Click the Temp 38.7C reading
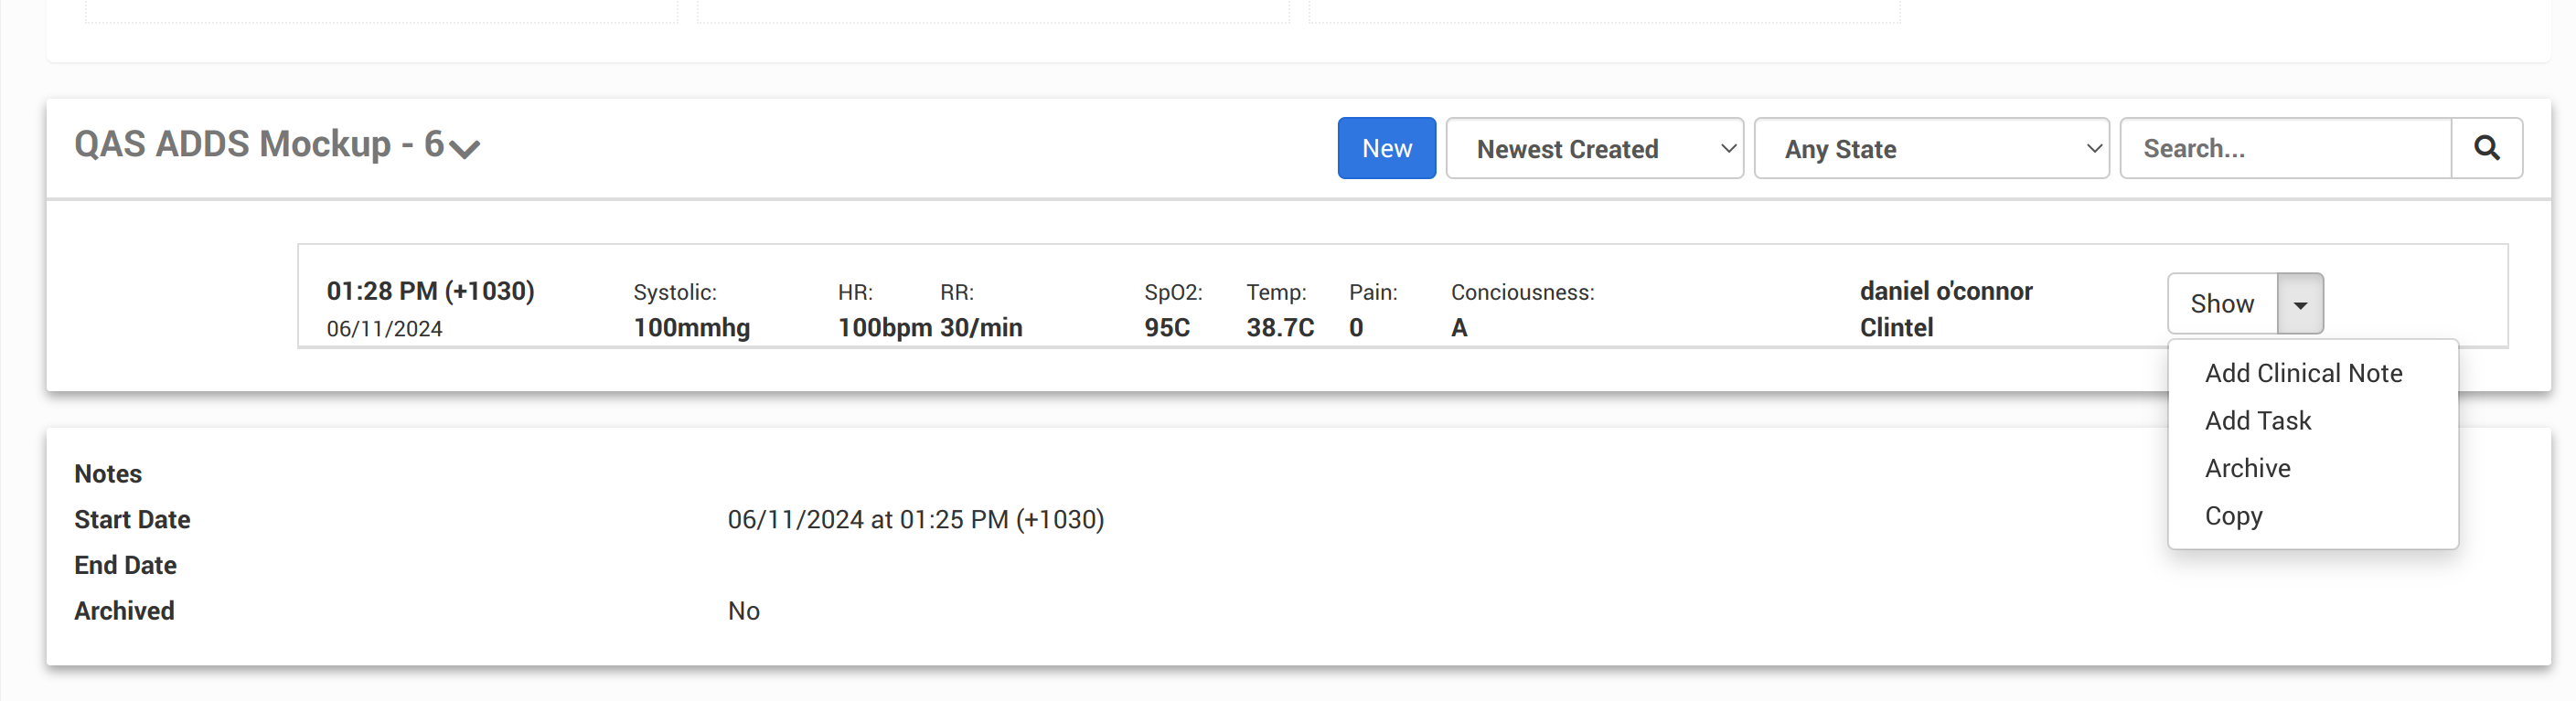The width and height of the screenshot is (2576, 701). click(x=1279, y=327)
